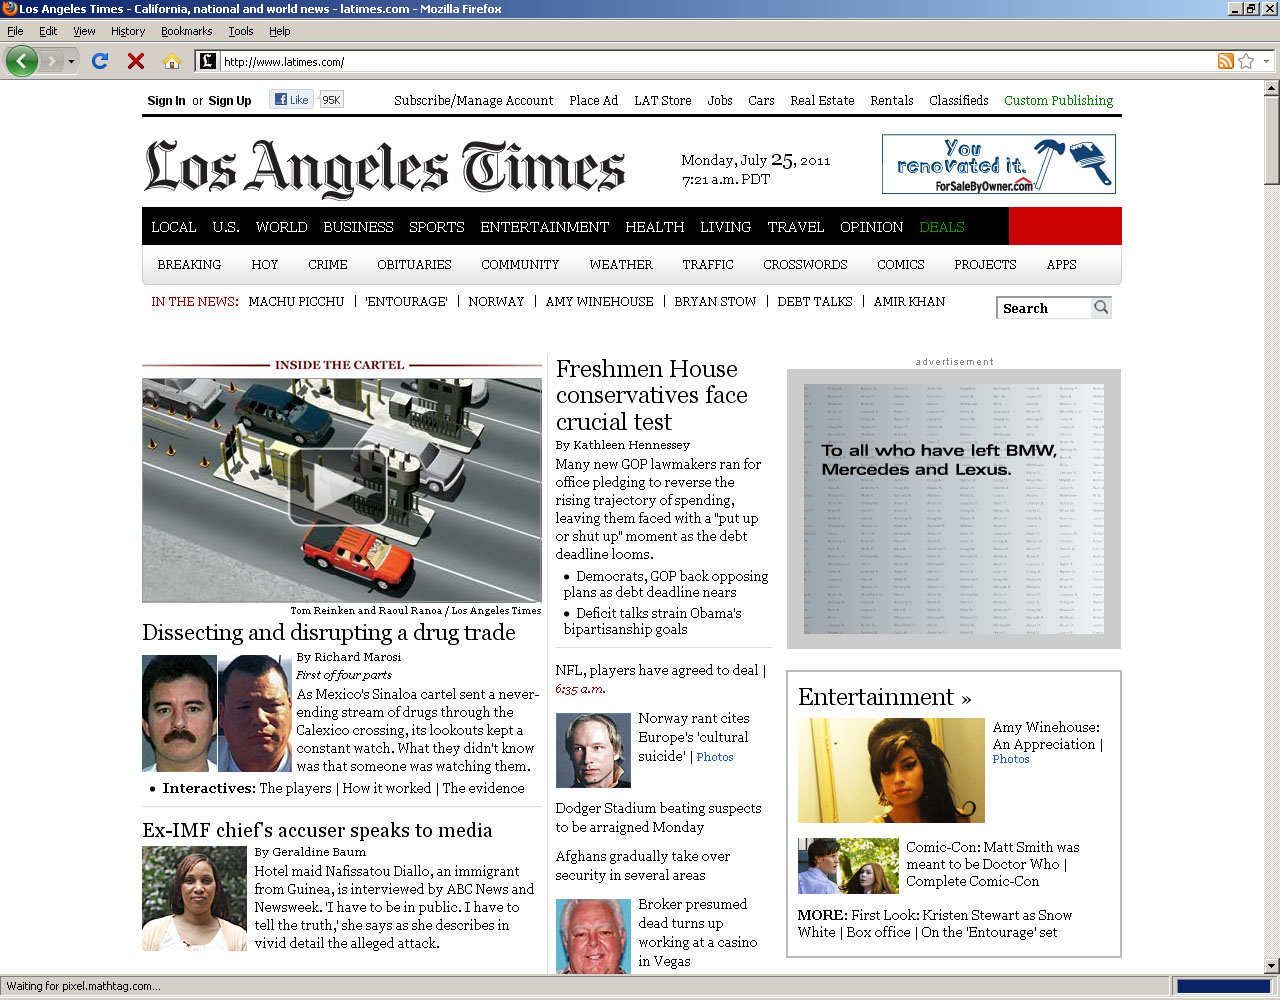Open the Bookmarks menu

[186, 31]
